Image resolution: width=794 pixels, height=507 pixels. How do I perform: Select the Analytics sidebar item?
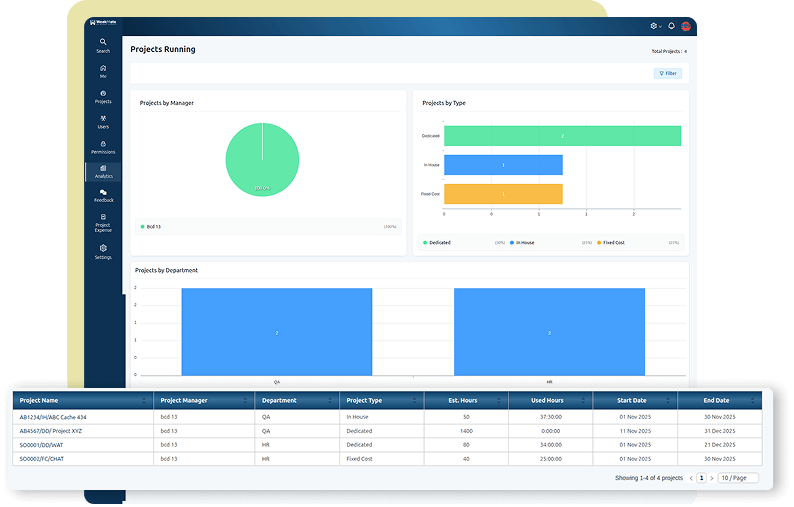click(103, 171)
